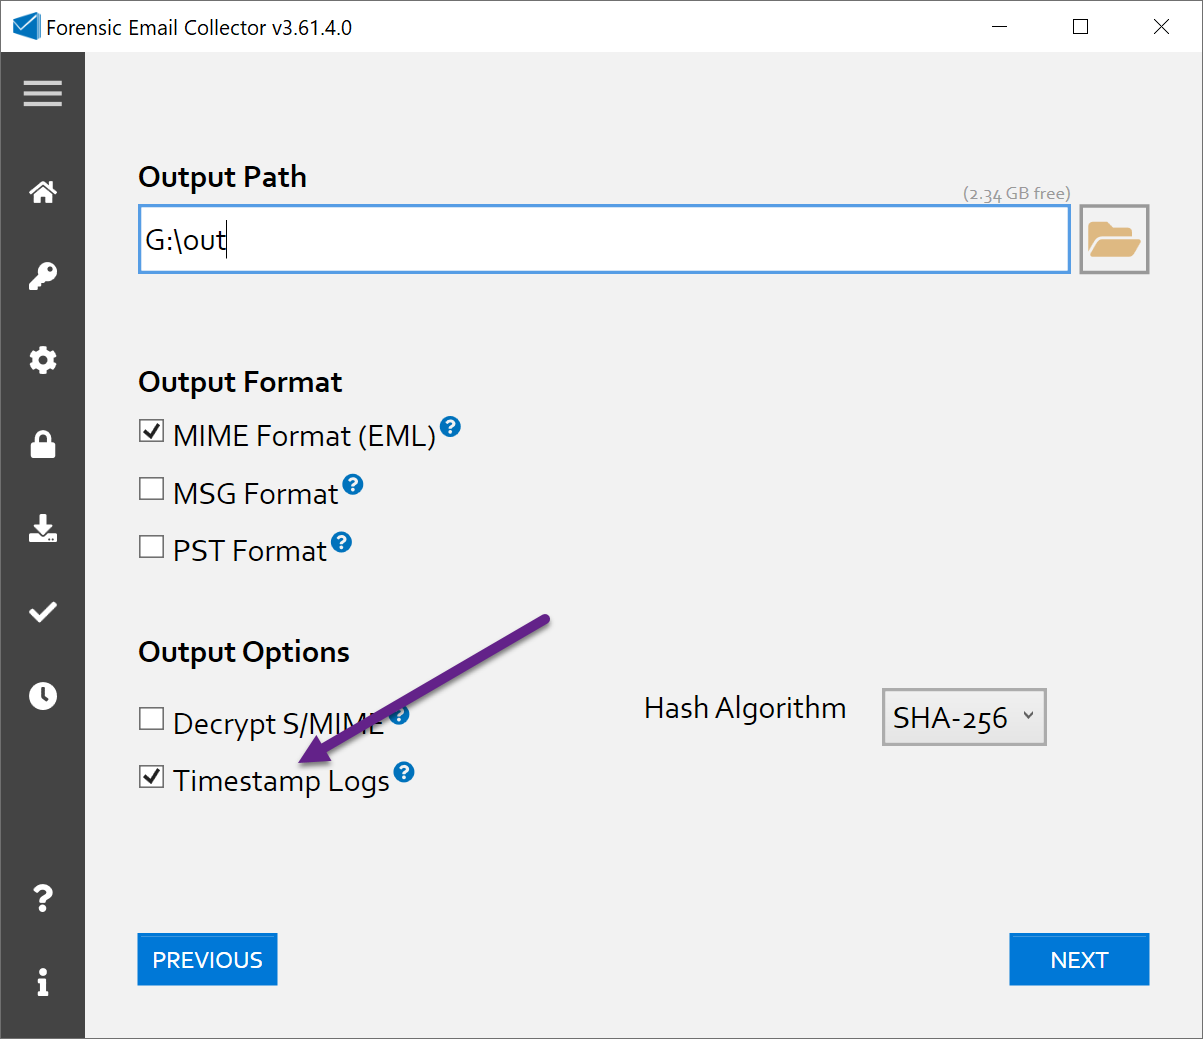Screen dimensions: 1203x1039
Task: Click the NEXT button
Action: 1079,960
